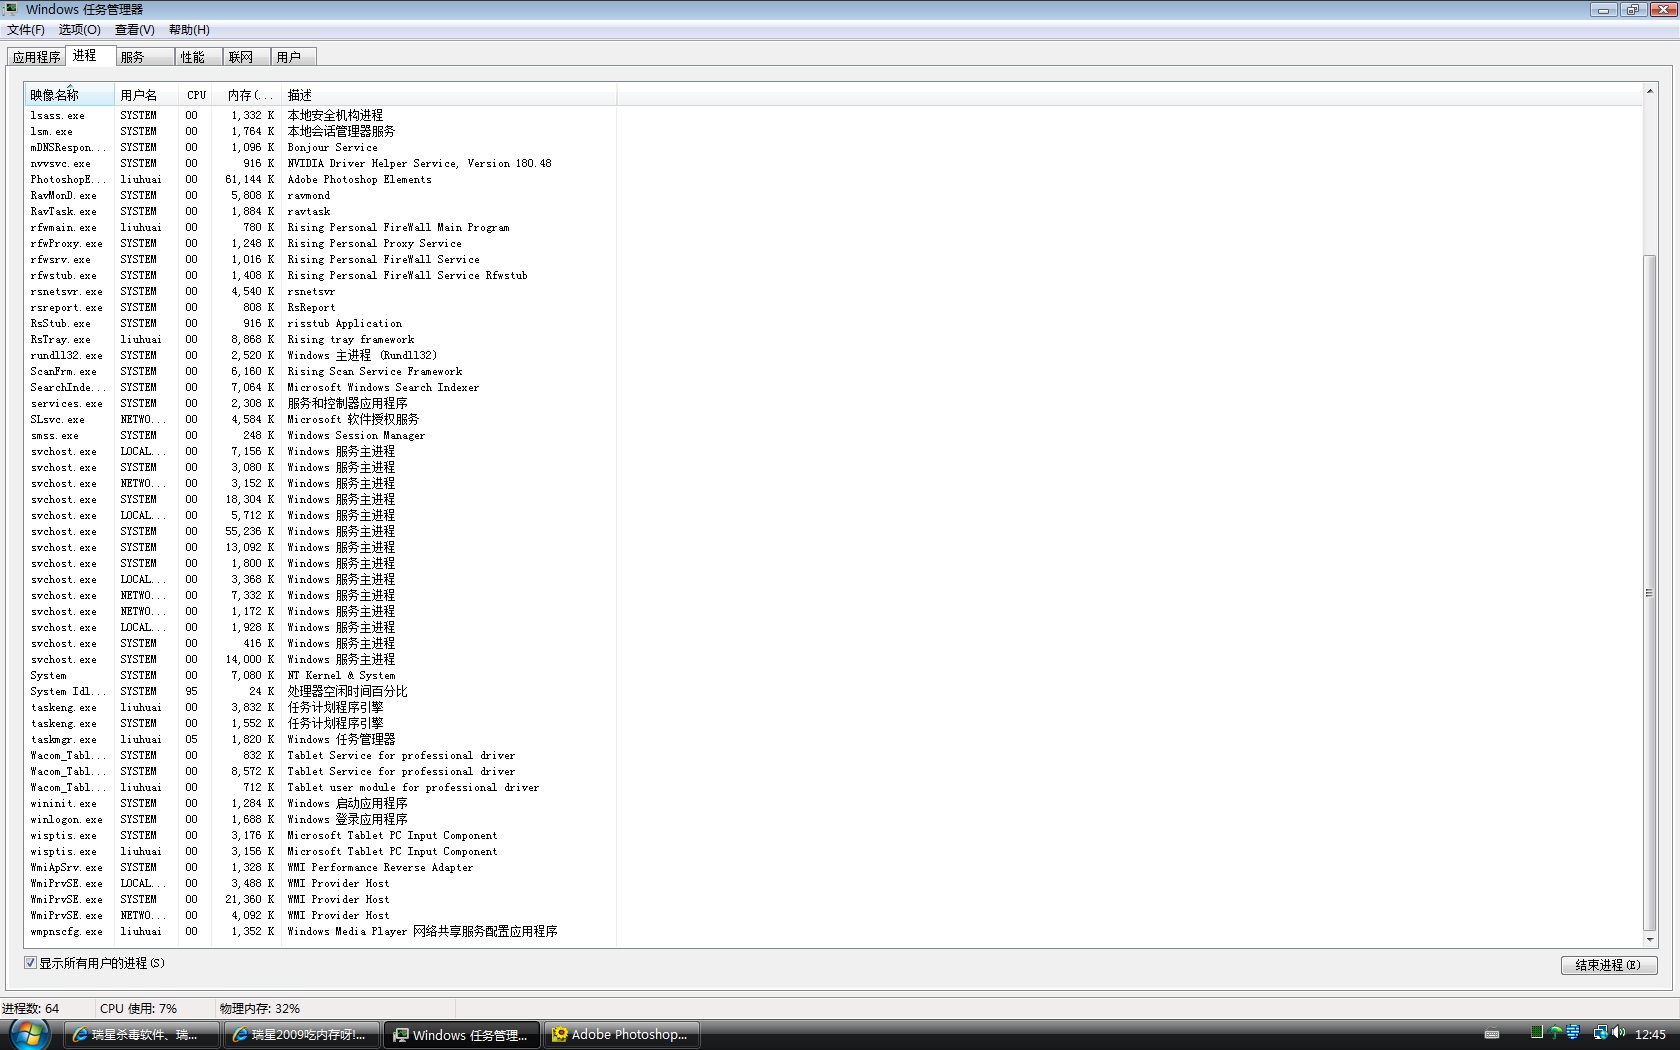This screenshot has height=1050, width=1680.
Task: Open the 帮助(H) menu
Action: click(189, 30)
